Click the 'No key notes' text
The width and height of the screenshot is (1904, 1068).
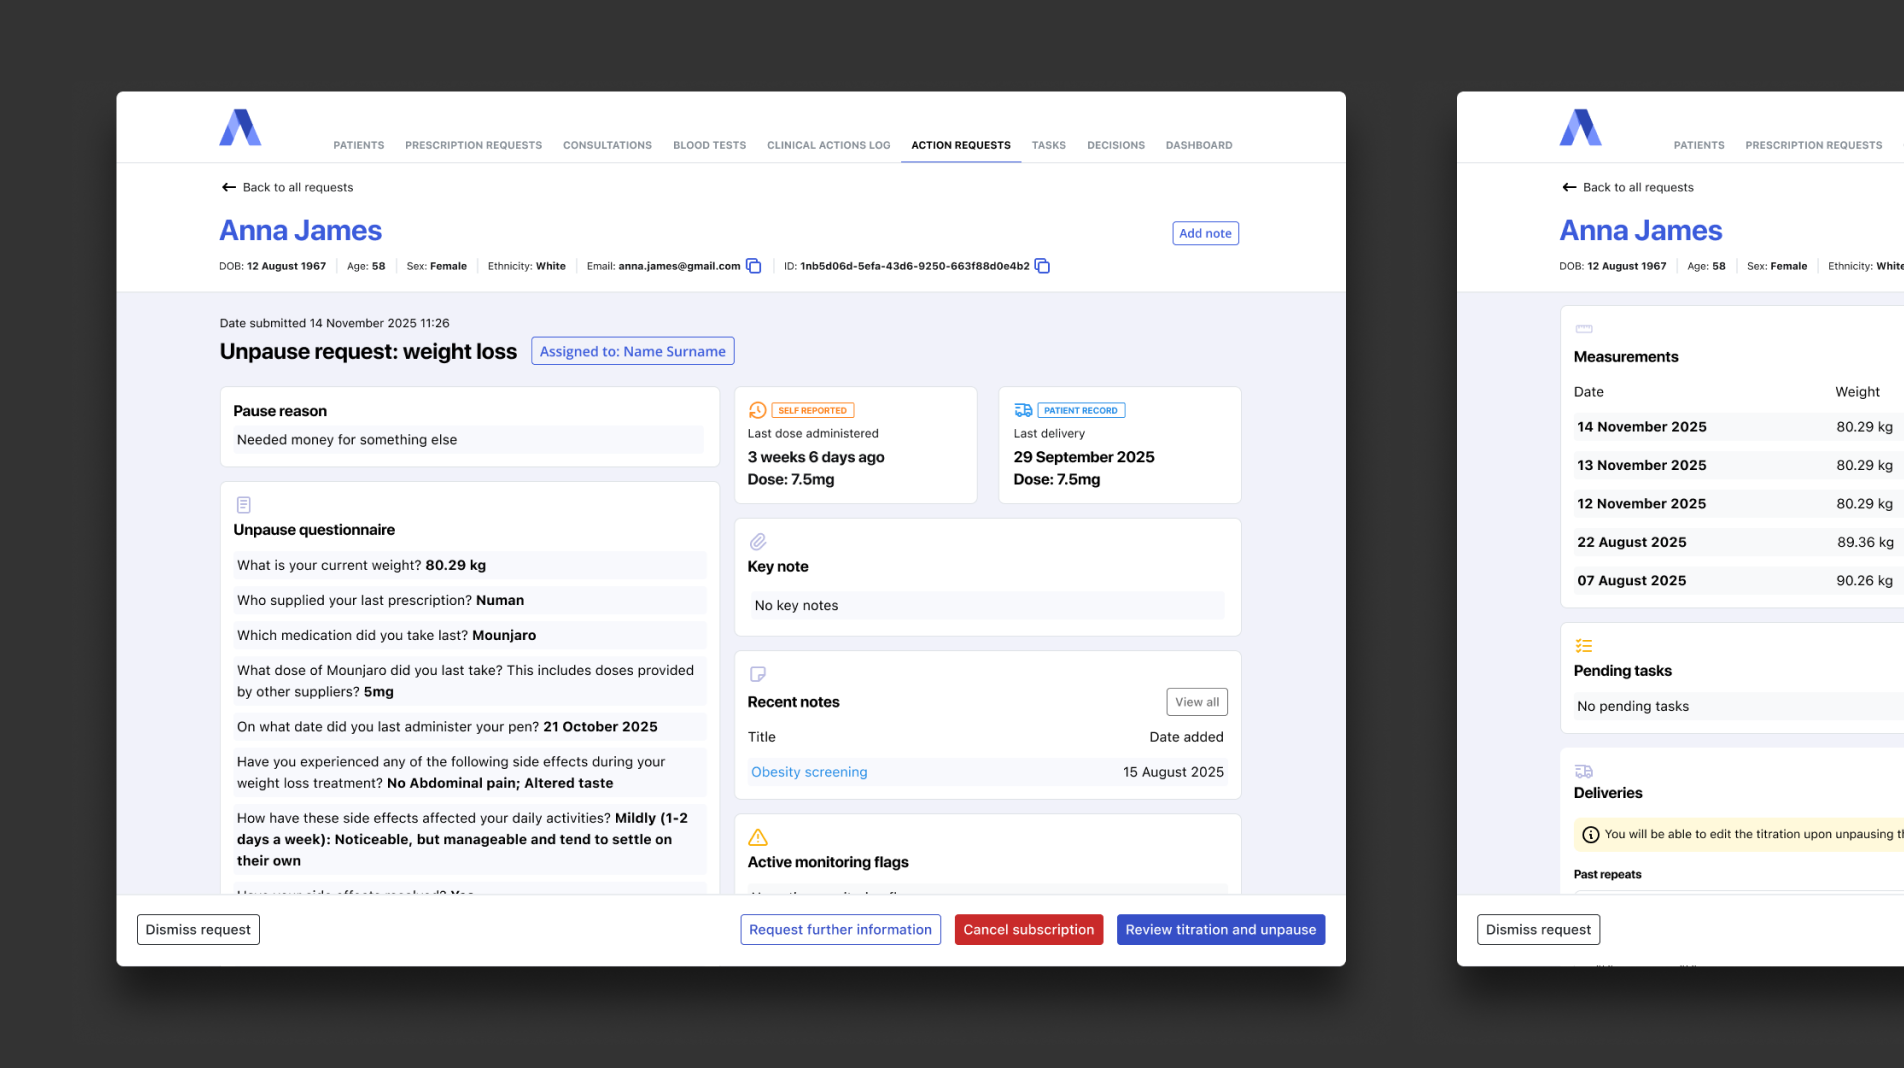[x=797, y=606]
